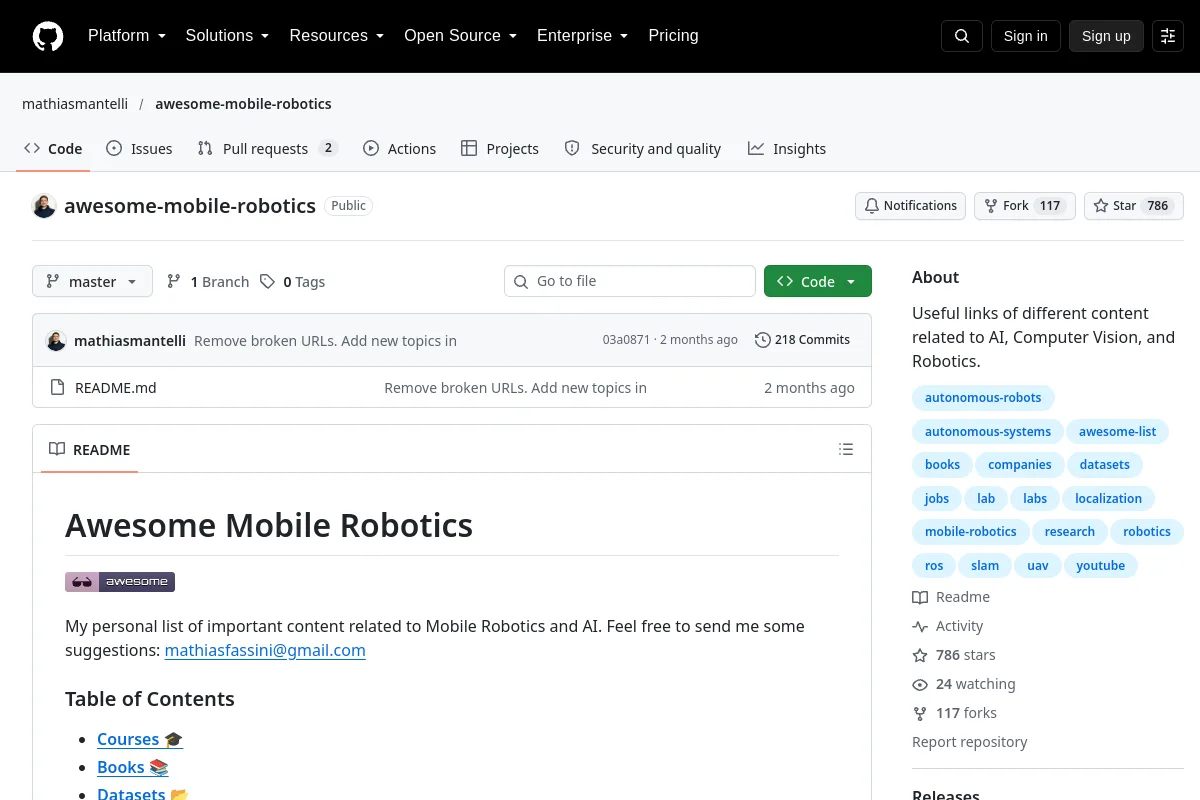Click the mathiasfassini@gmail.com email link
1200x800 pixels.
point(265,650)
